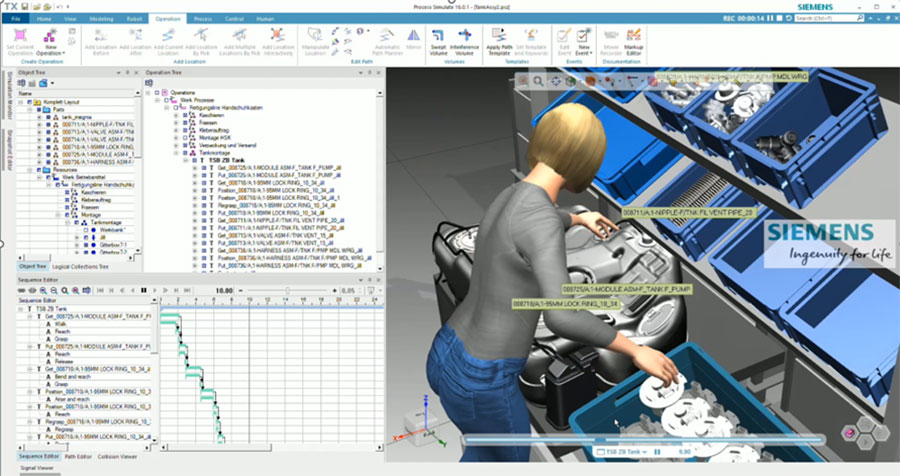Toggle checkbox next to Montage HSK
The height and width of the screenshot is (476, 900).
click(183, 137)
